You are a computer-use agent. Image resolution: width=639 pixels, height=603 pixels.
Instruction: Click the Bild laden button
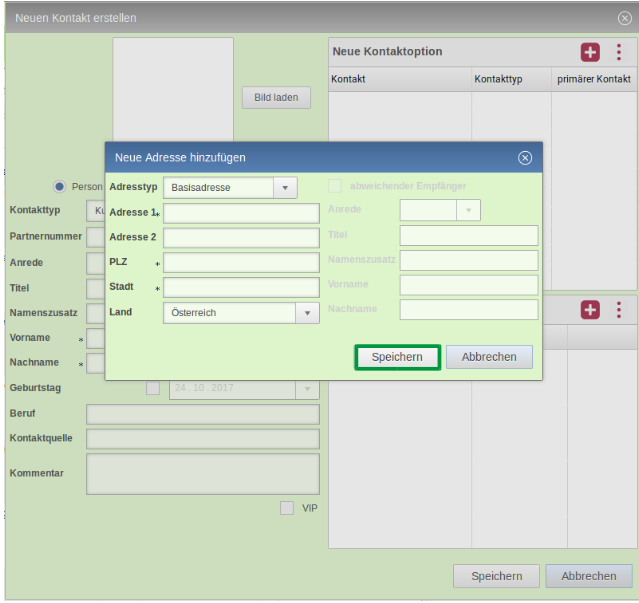(x=276, y=97)
